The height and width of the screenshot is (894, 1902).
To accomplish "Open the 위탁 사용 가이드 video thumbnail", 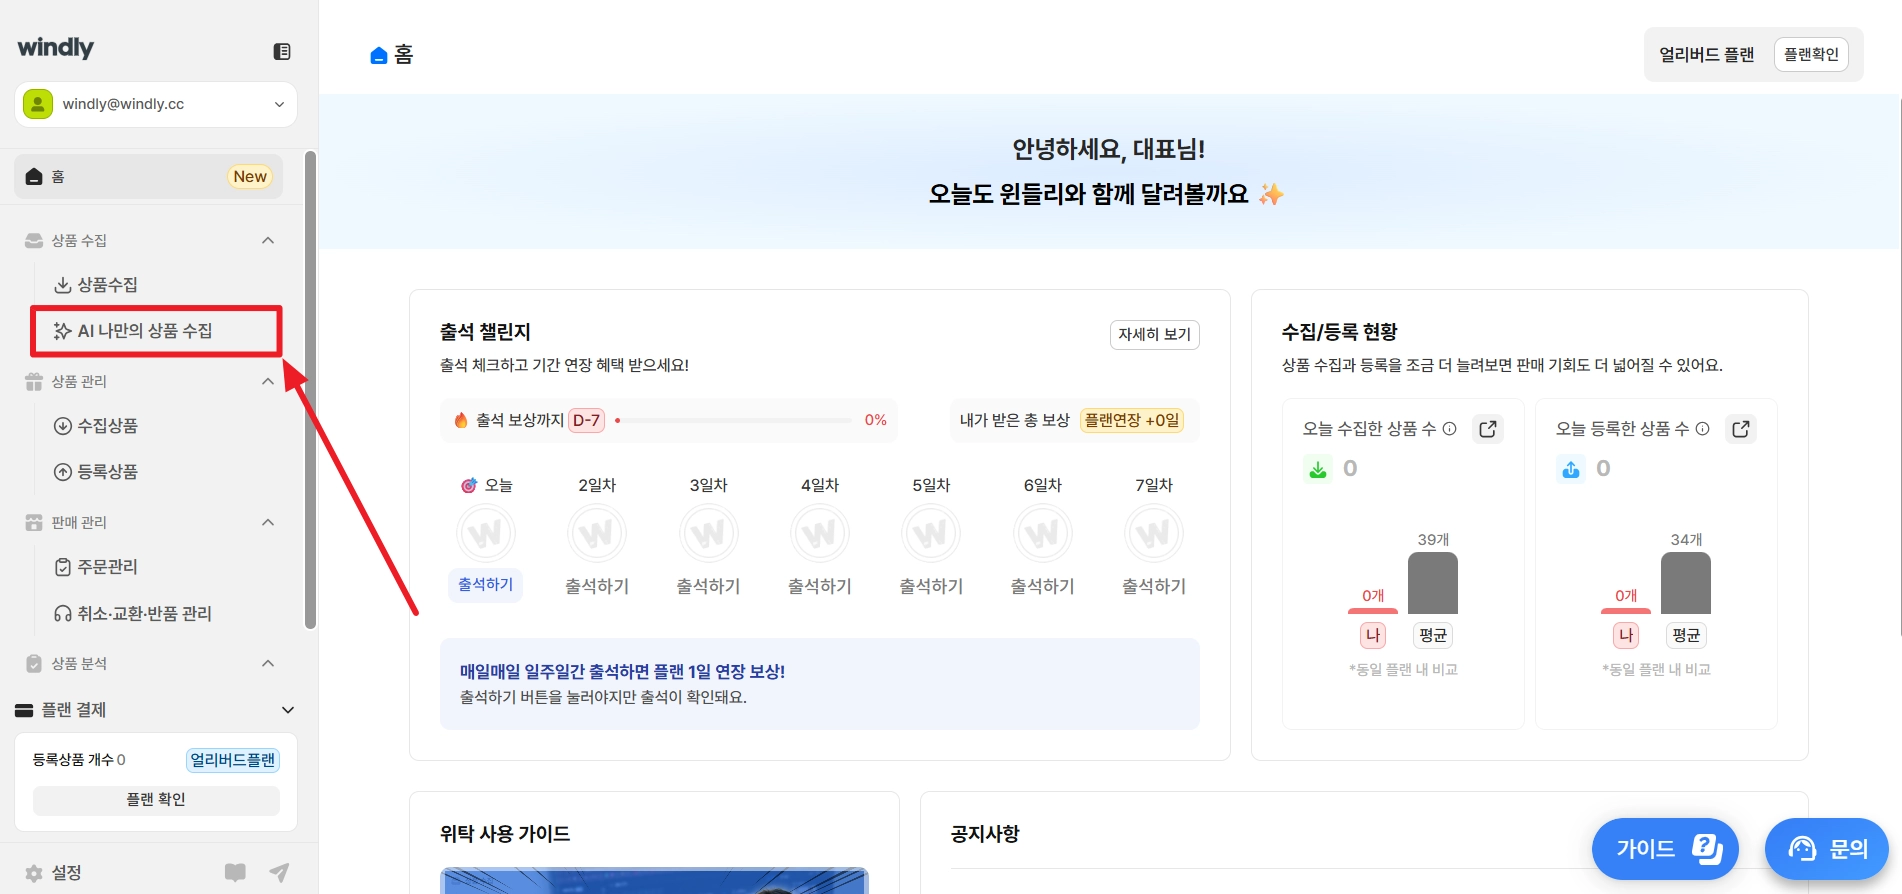I will 654,880.
